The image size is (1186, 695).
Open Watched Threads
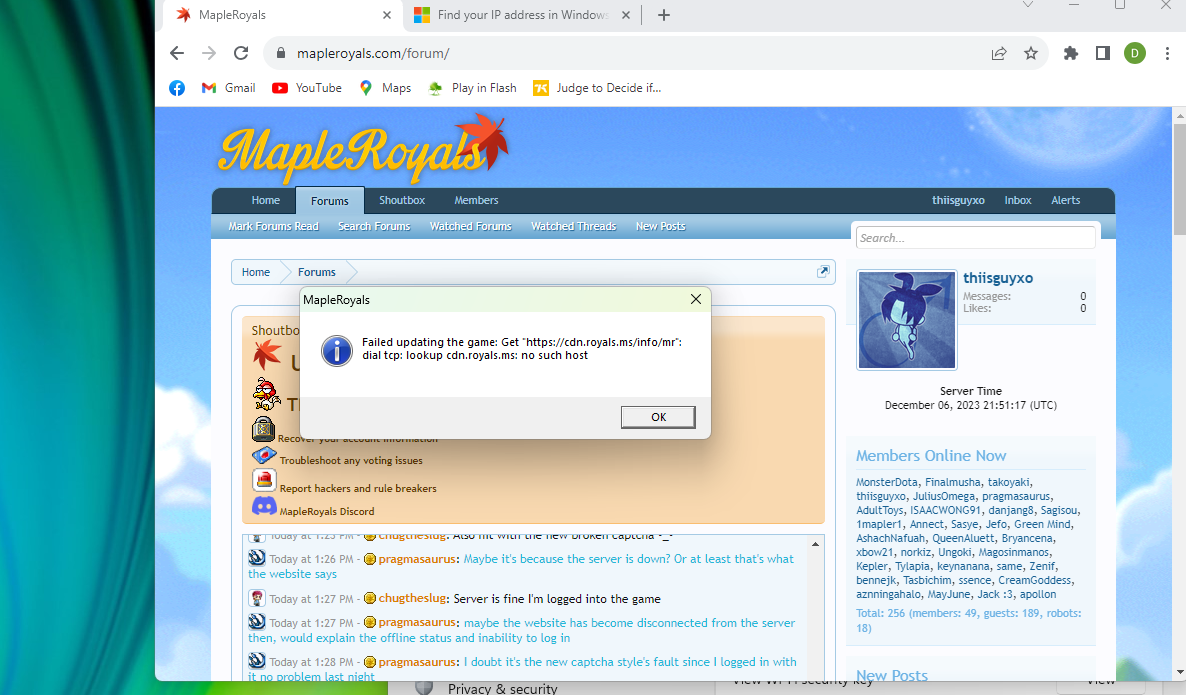click(x=573, y=226)
